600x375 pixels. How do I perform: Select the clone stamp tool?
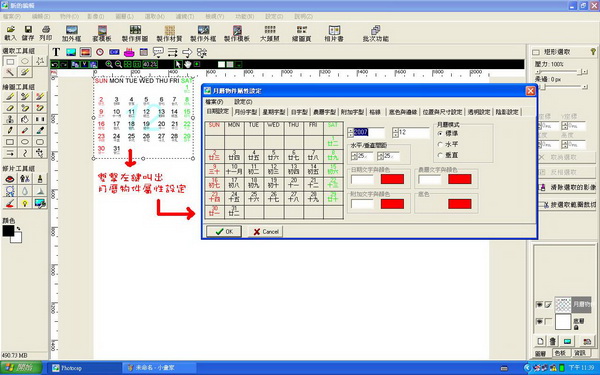(x=10, y=119)
